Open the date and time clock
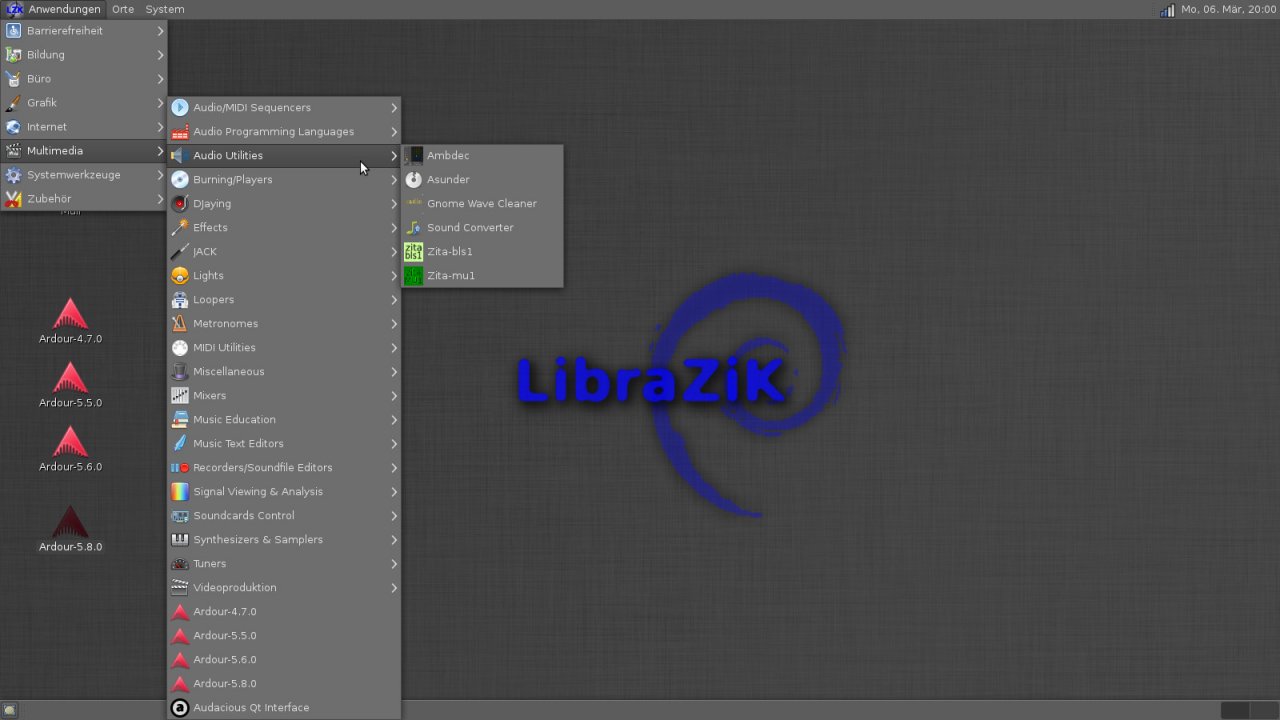 click(x=1229, y=9)
